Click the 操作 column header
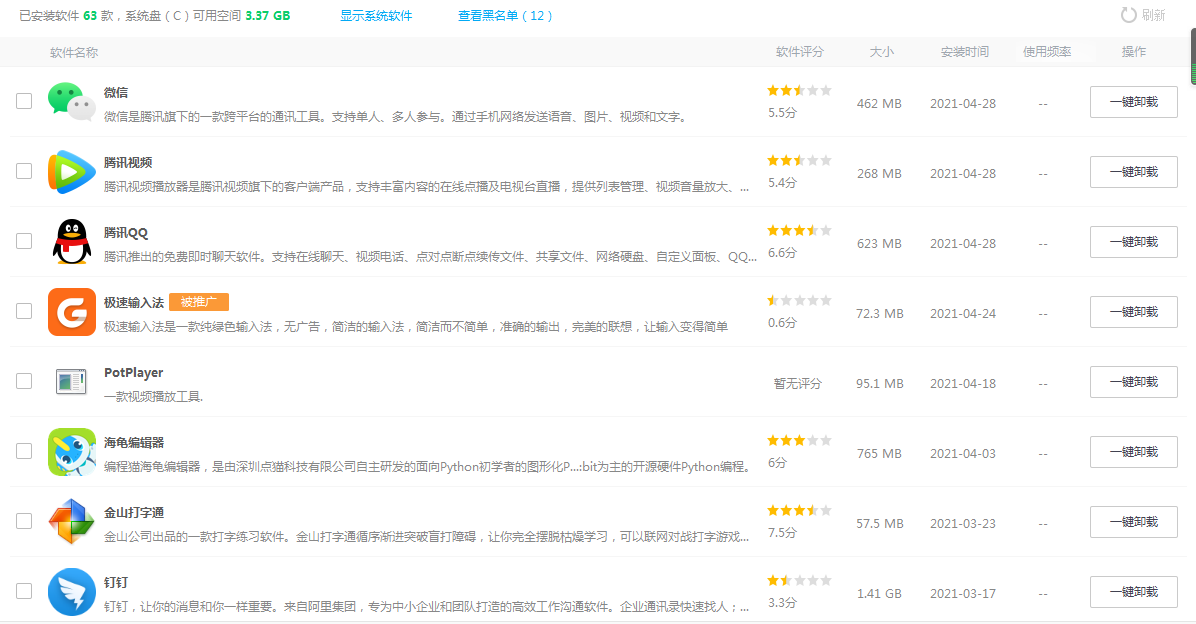 click(1133, 52)
